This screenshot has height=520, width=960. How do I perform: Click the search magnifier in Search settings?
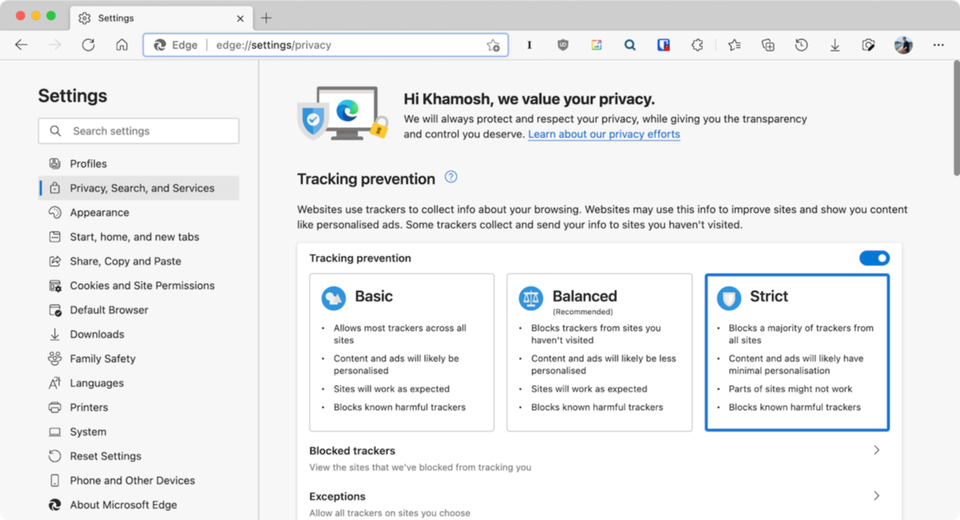[56, 131]
